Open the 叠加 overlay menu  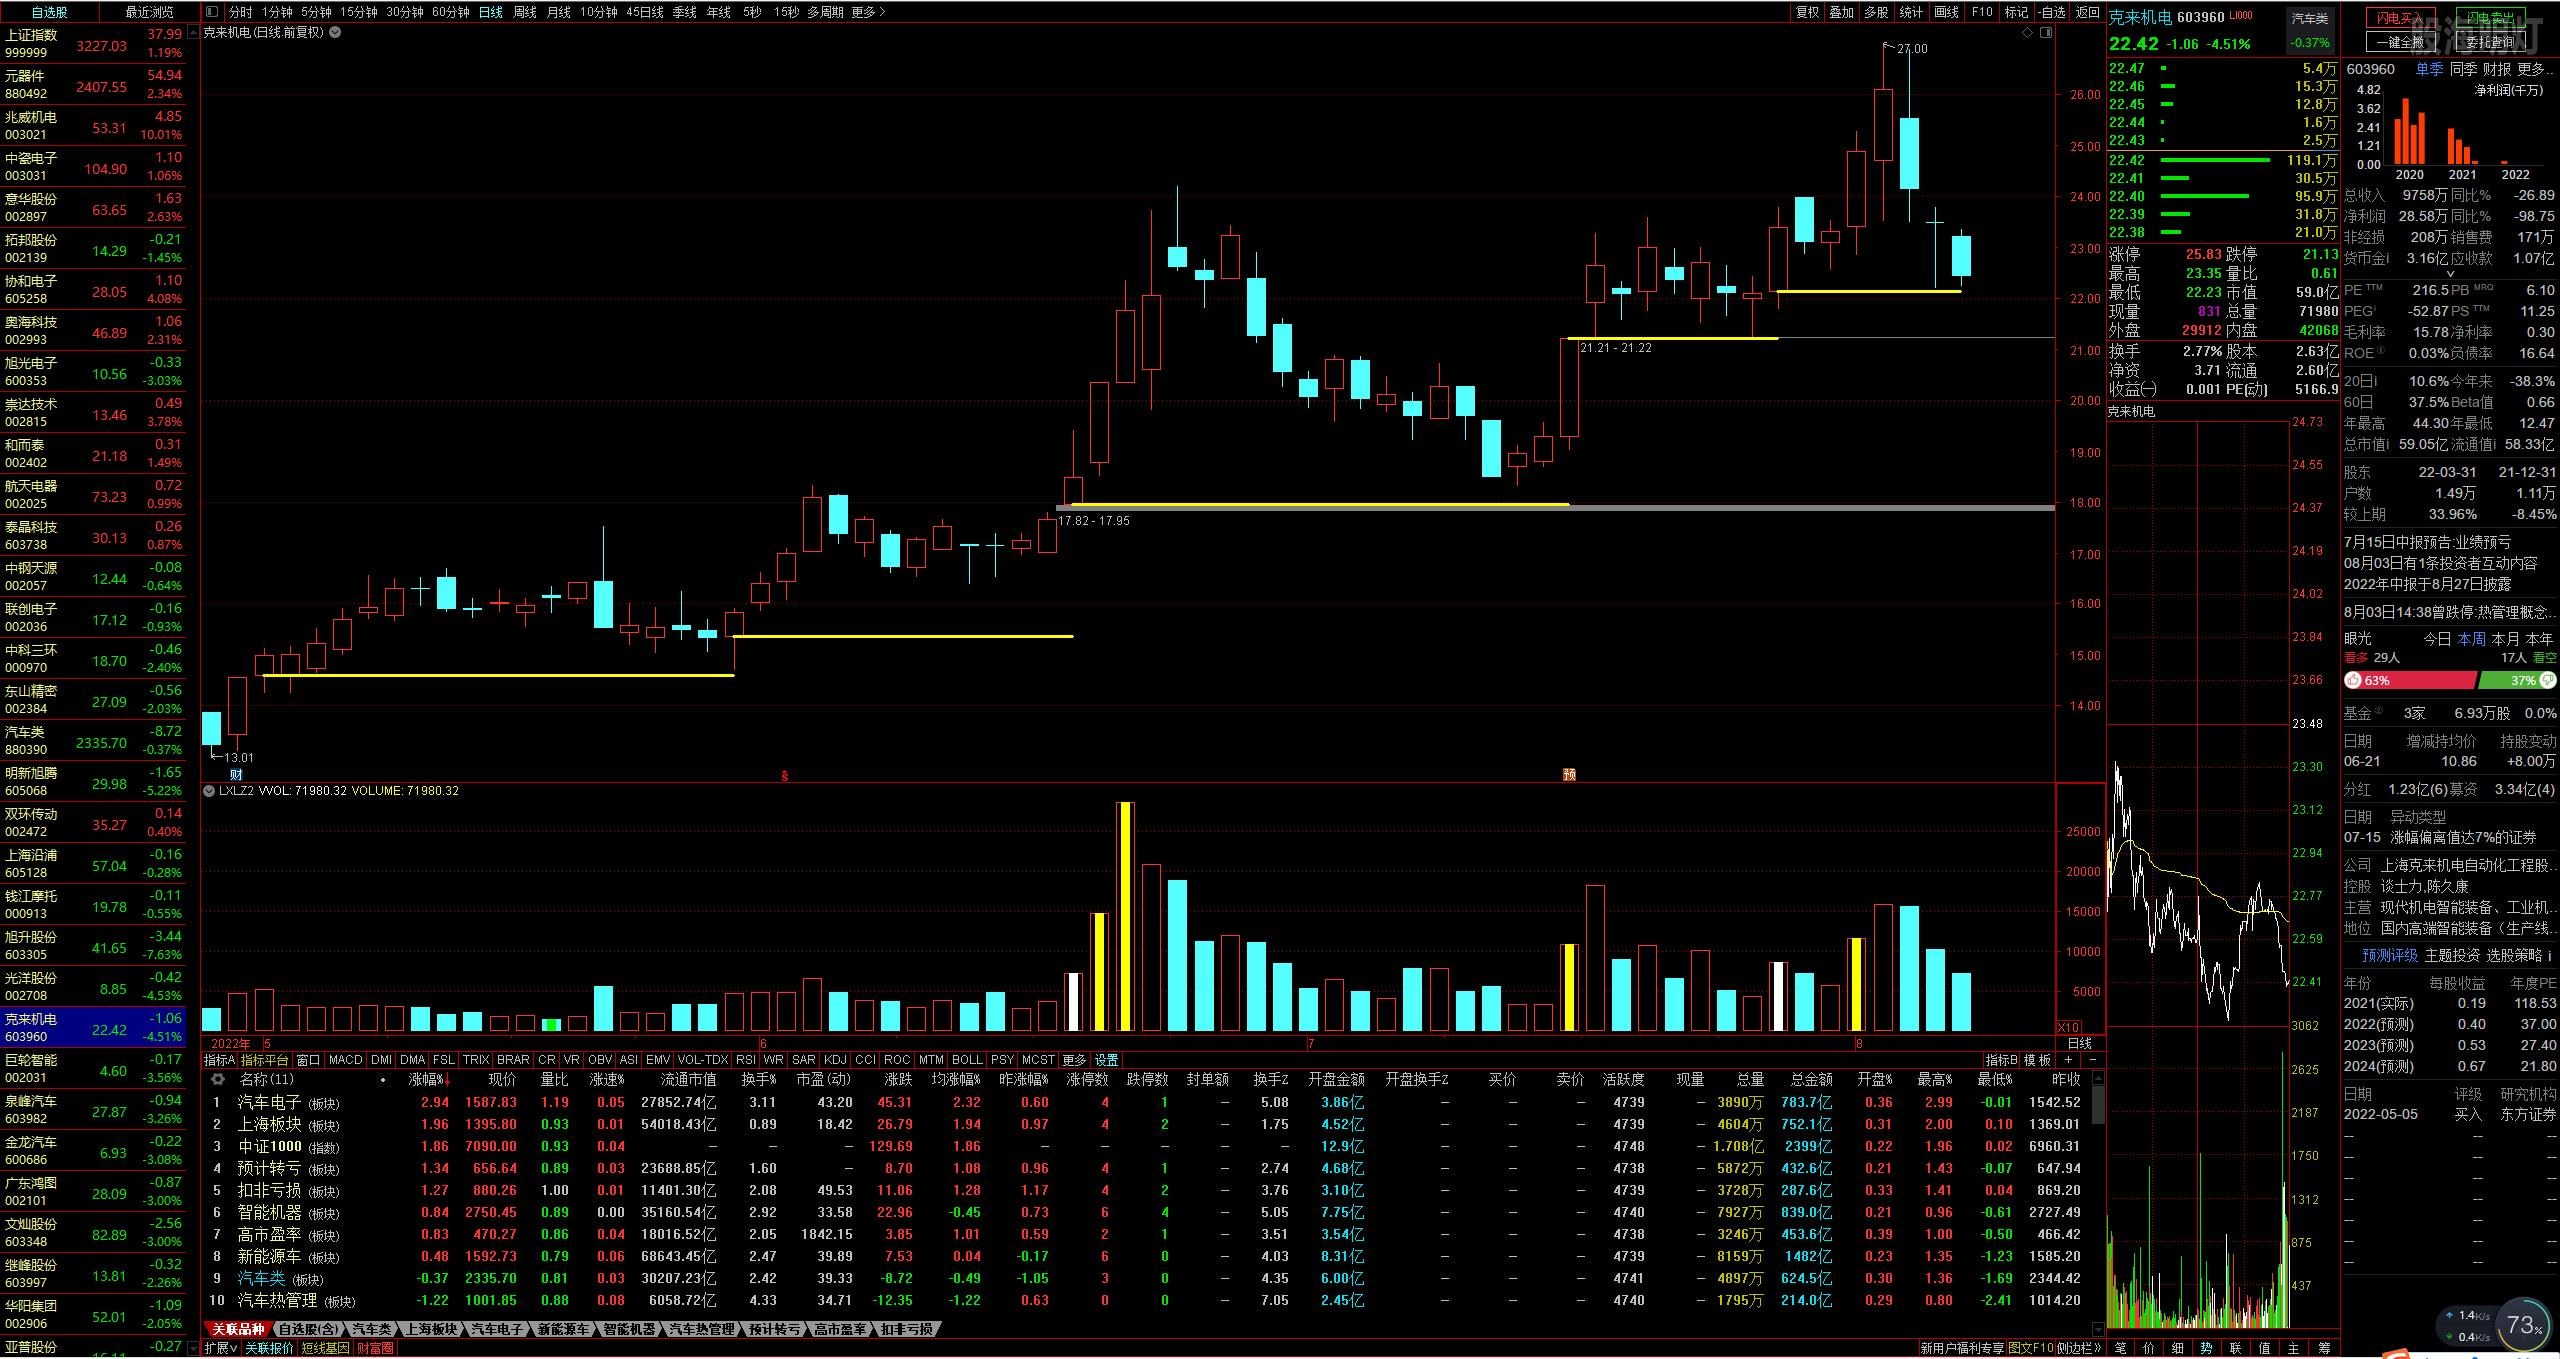point(1842,12)
